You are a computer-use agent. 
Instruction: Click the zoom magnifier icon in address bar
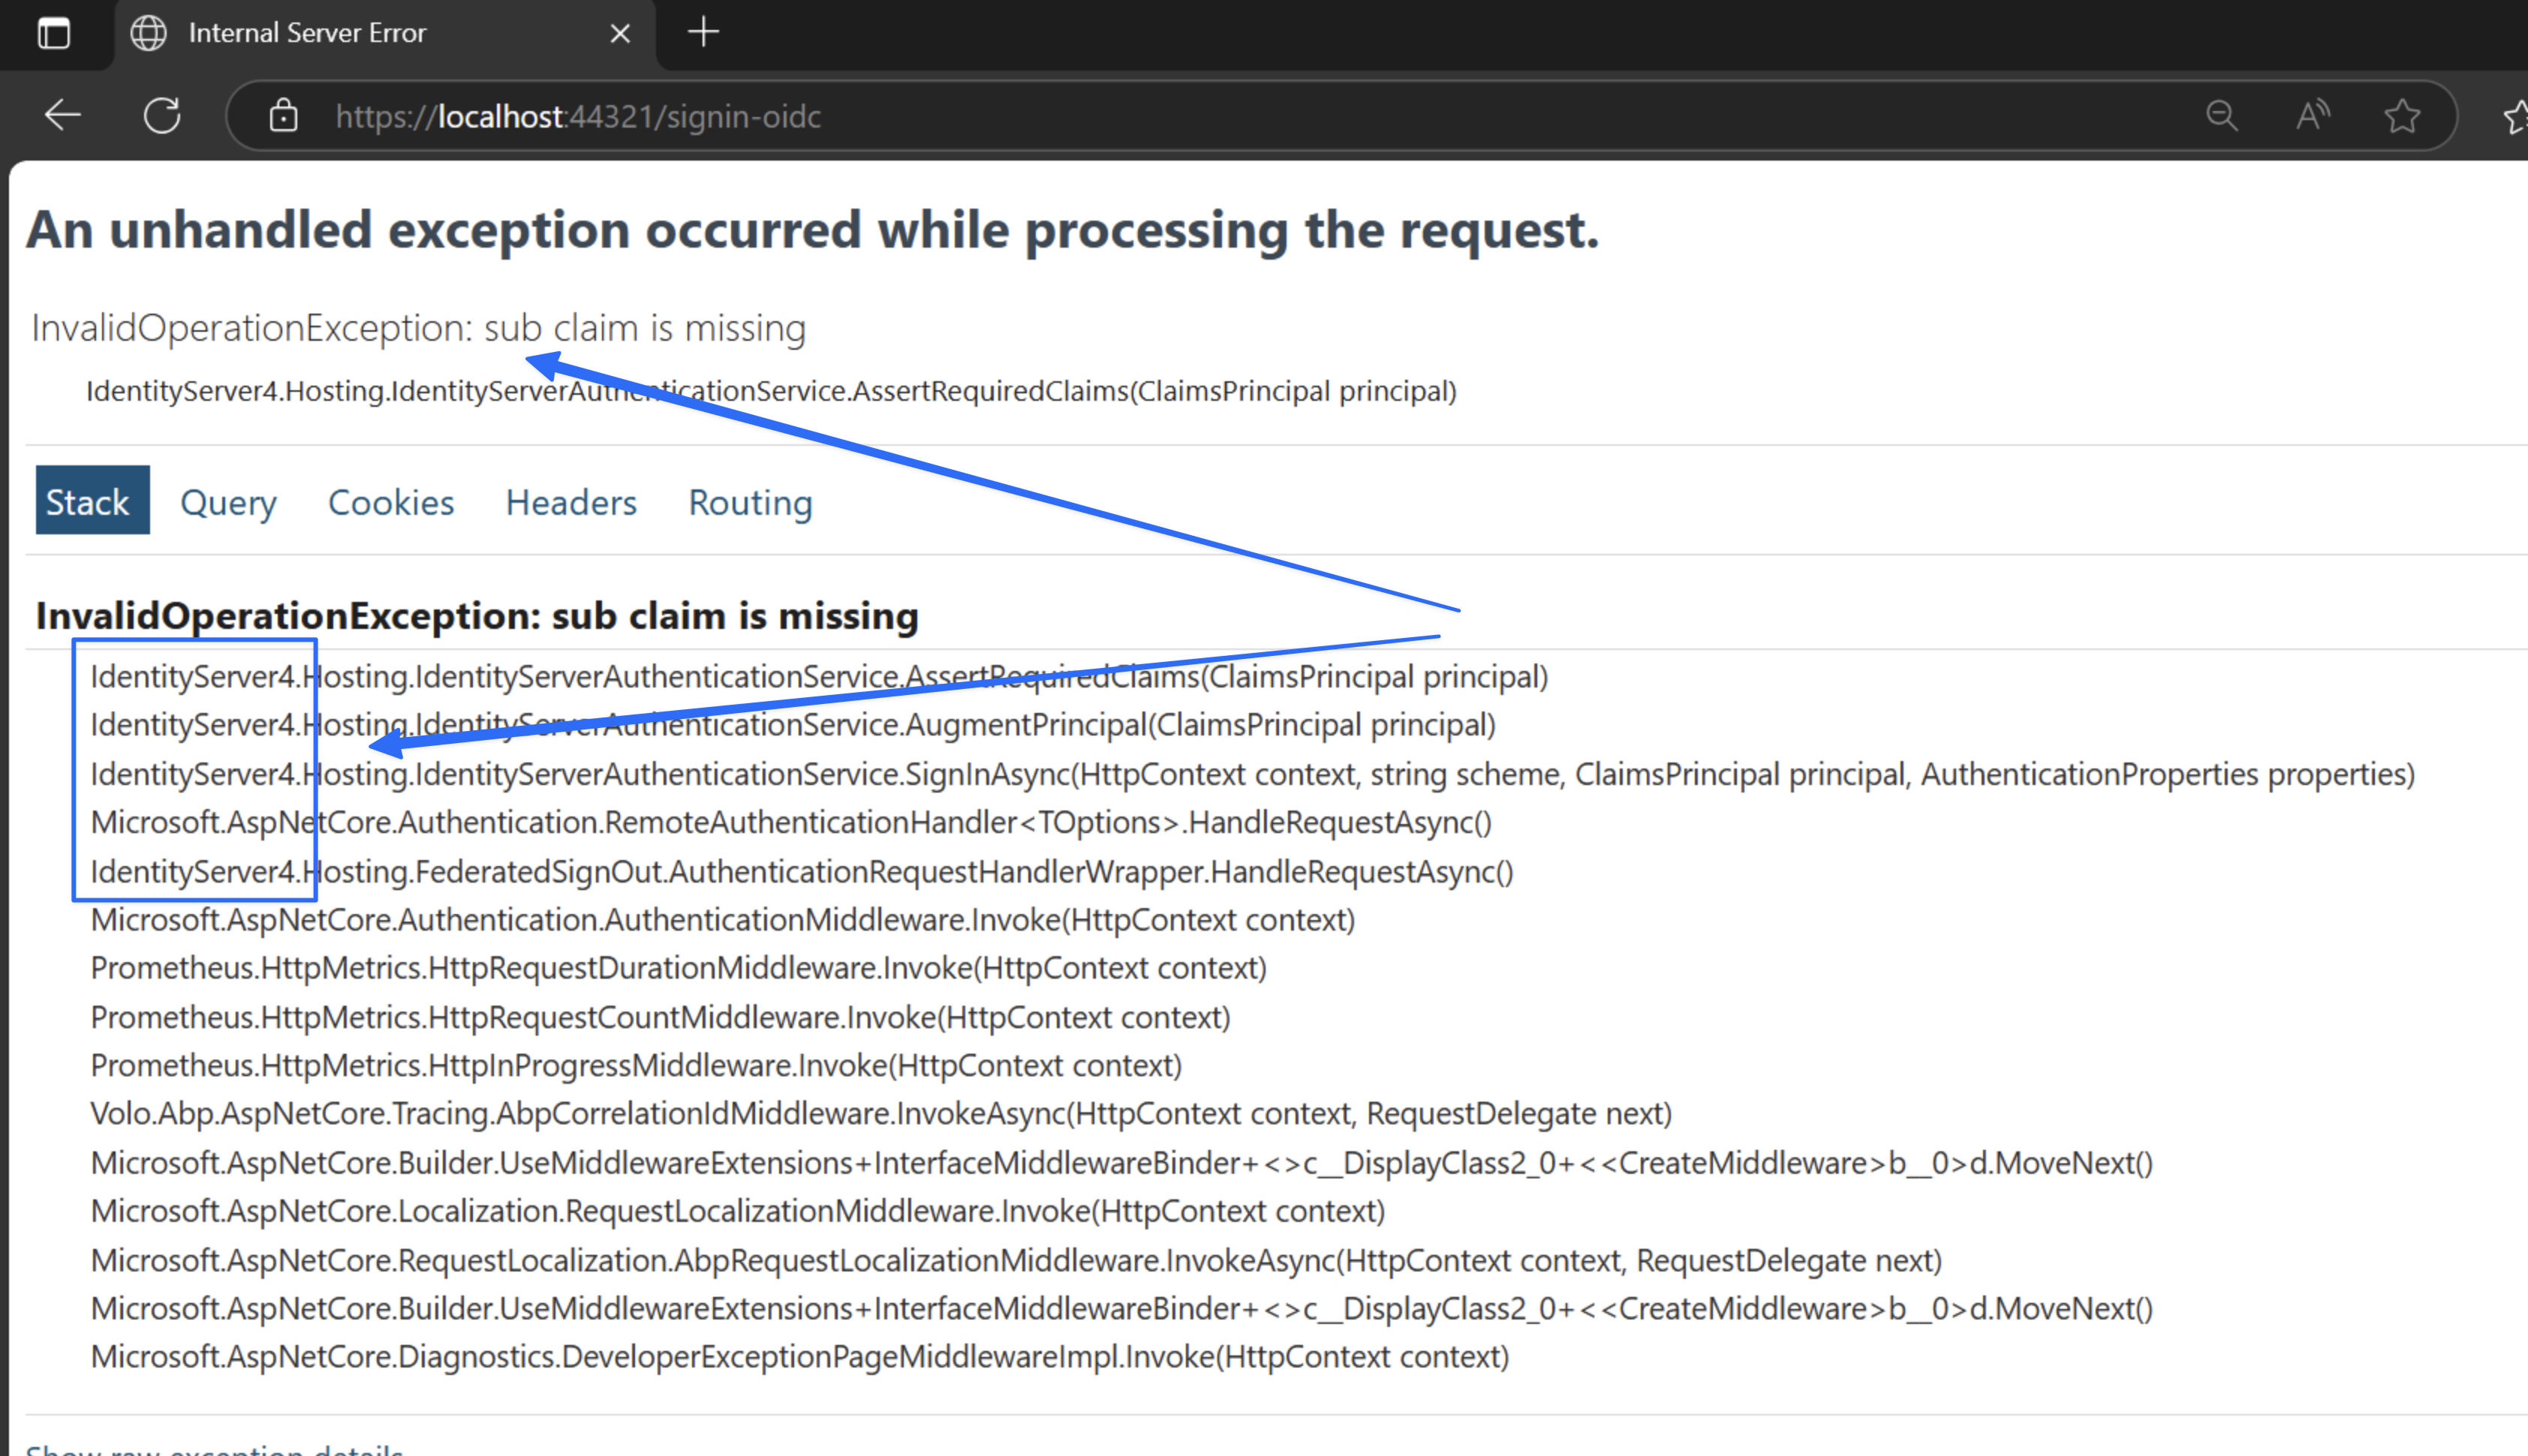click(x=2221, y=116)
